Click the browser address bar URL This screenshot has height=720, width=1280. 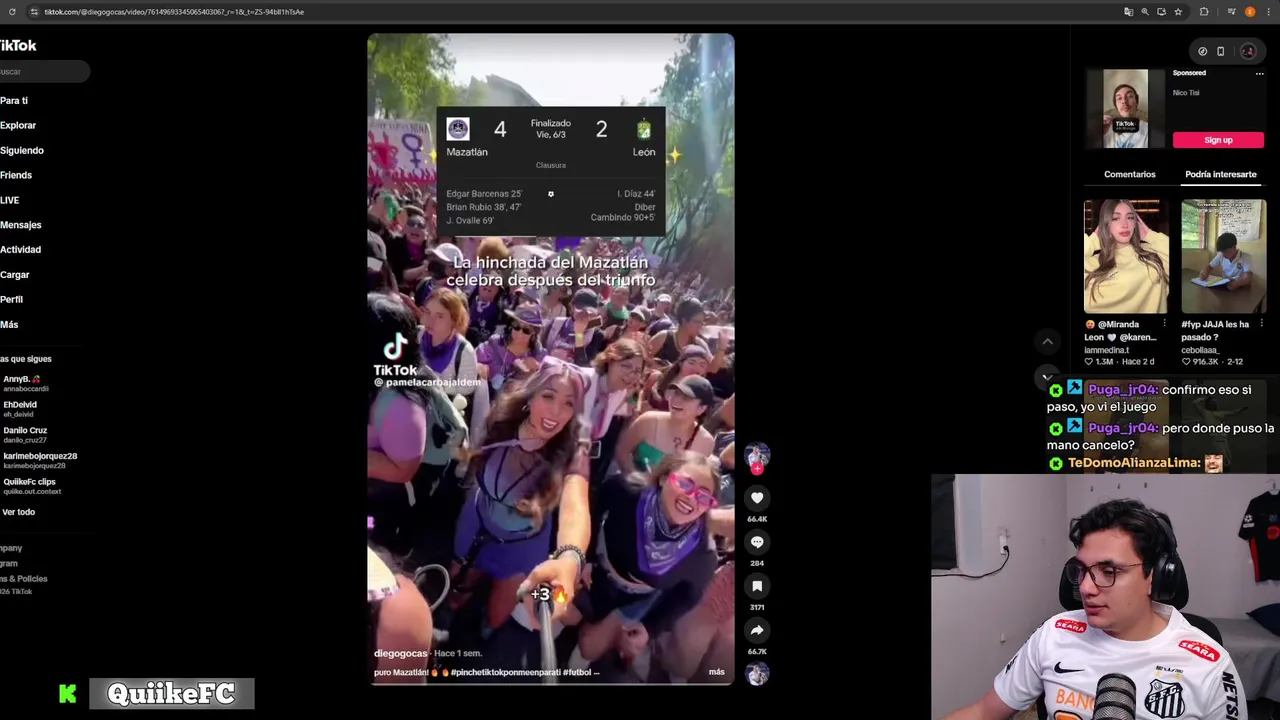tap(174, 12)
